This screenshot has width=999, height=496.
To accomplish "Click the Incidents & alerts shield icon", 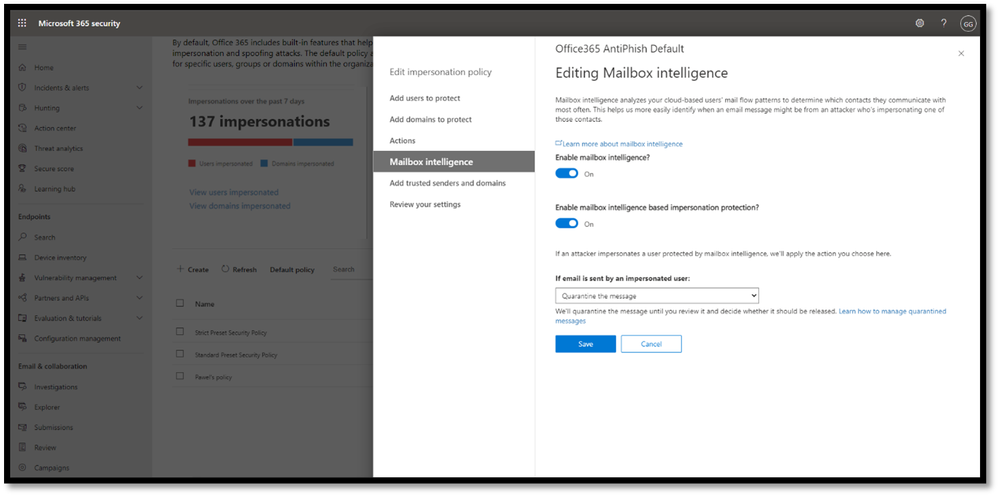I will (22, 88).
